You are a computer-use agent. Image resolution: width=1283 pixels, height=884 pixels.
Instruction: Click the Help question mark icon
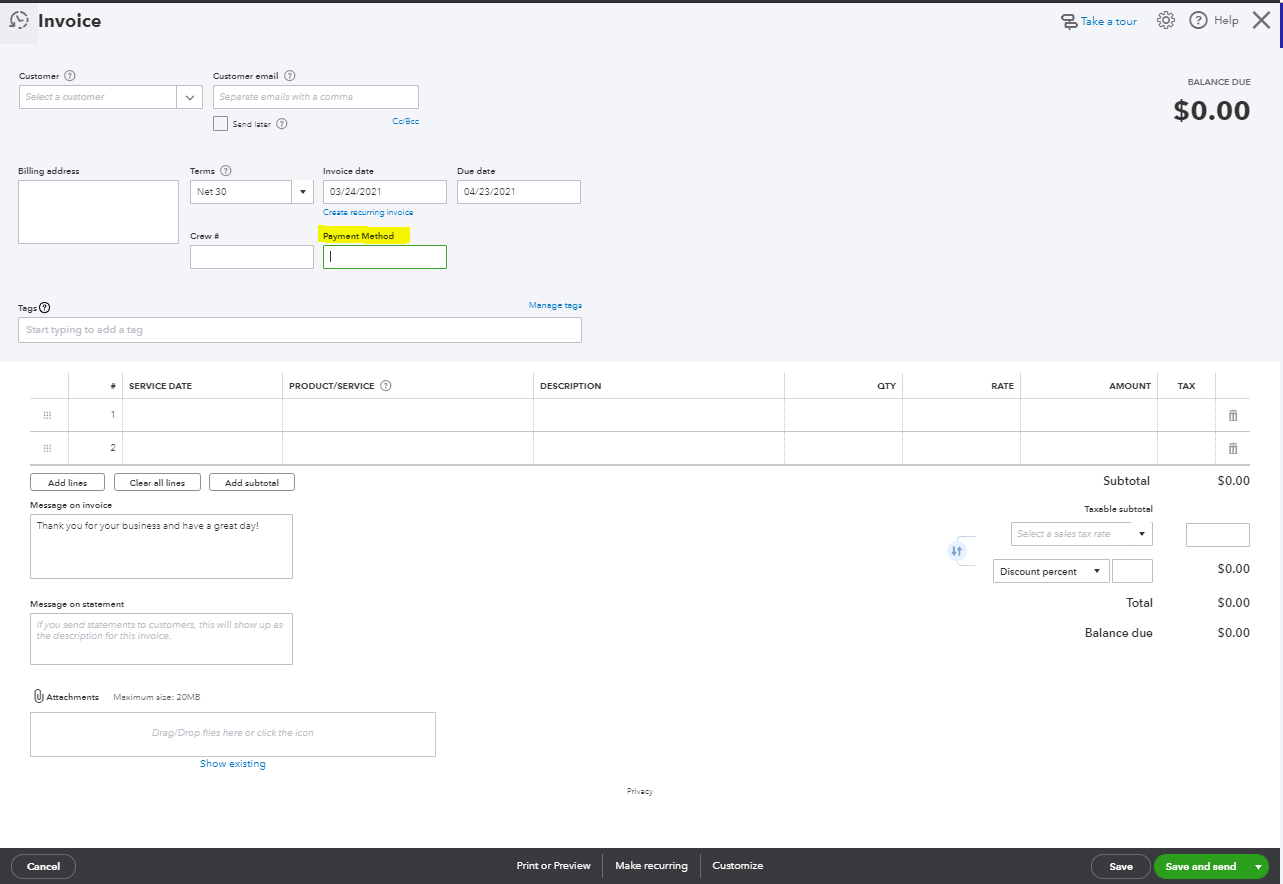point(1198,20)
